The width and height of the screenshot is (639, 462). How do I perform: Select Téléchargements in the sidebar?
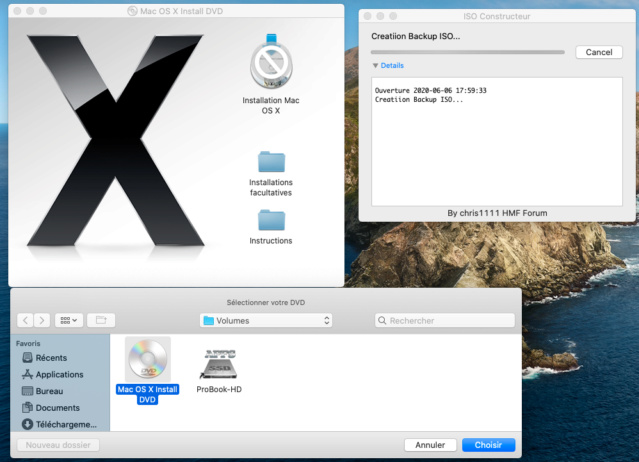tap(59, 425)
